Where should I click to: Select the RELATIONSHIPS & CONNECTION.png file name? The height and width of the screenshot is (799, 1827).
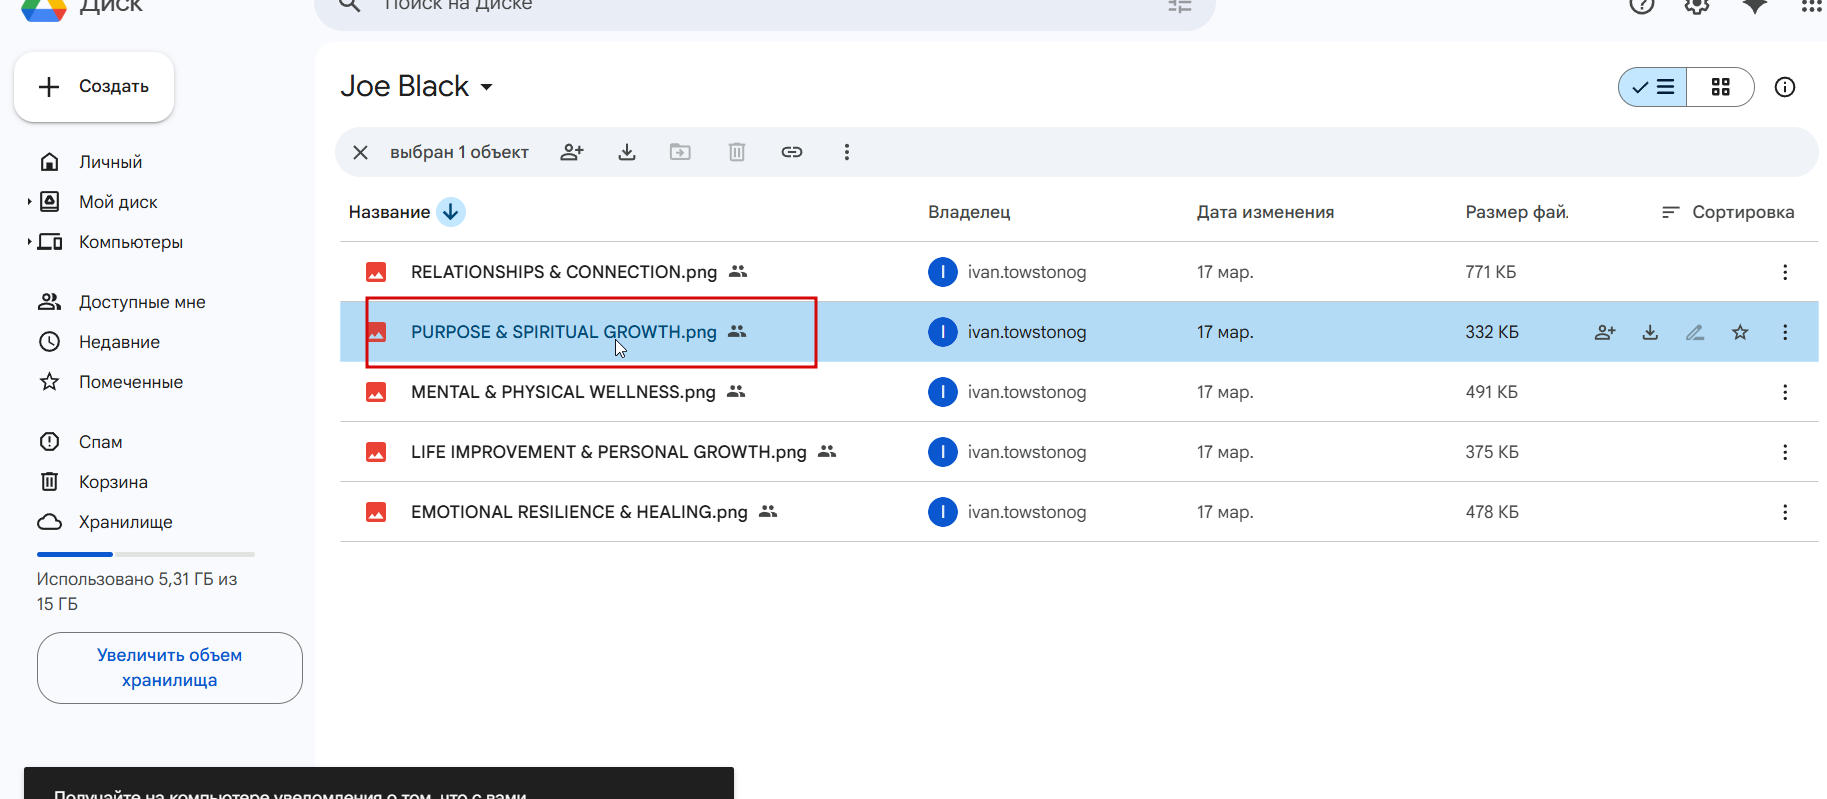564,272
